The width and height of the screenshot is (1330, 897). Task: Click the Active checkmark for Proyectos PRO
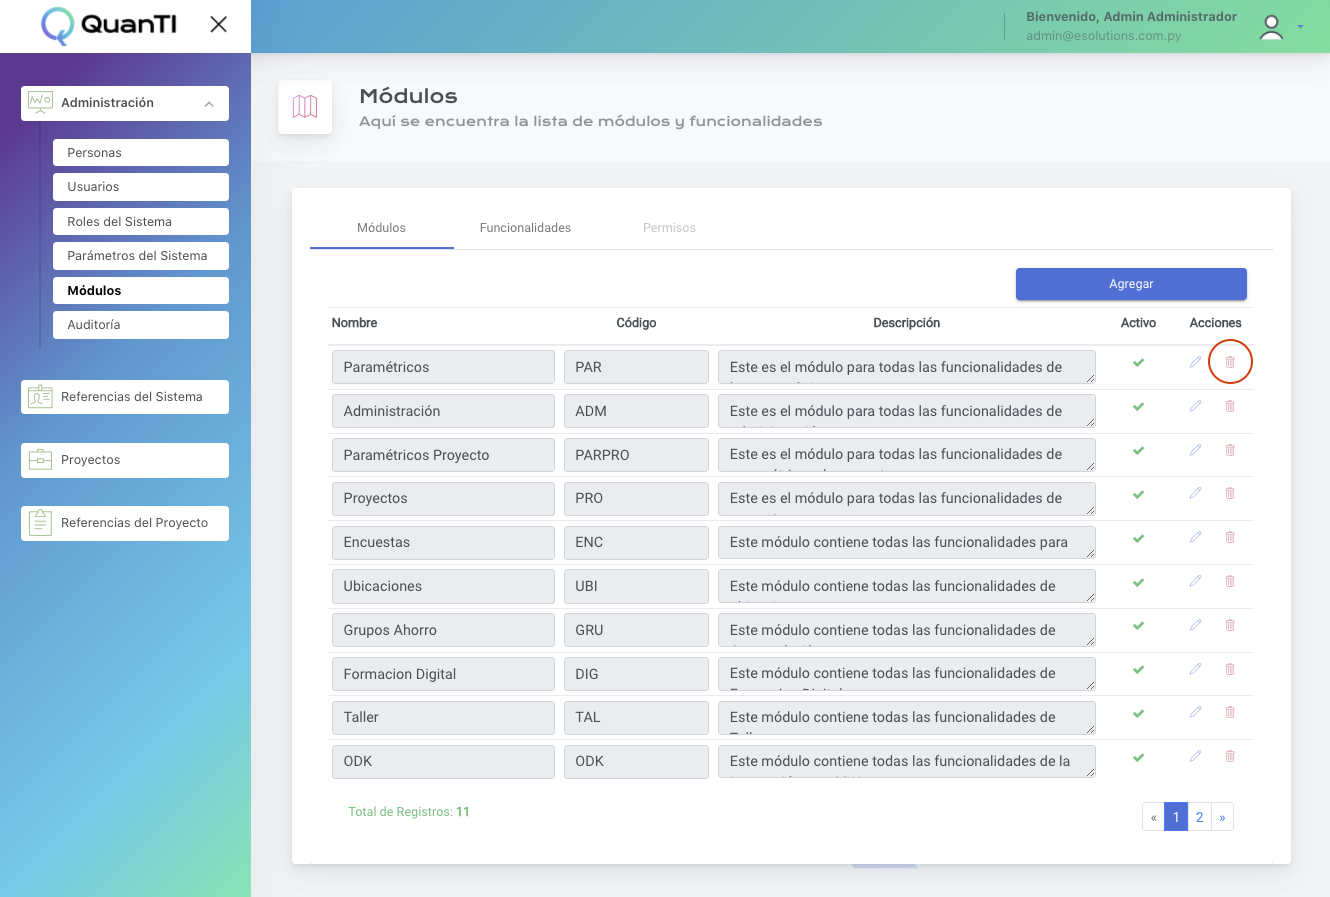pyautogui.click(x=1138, y=494)
